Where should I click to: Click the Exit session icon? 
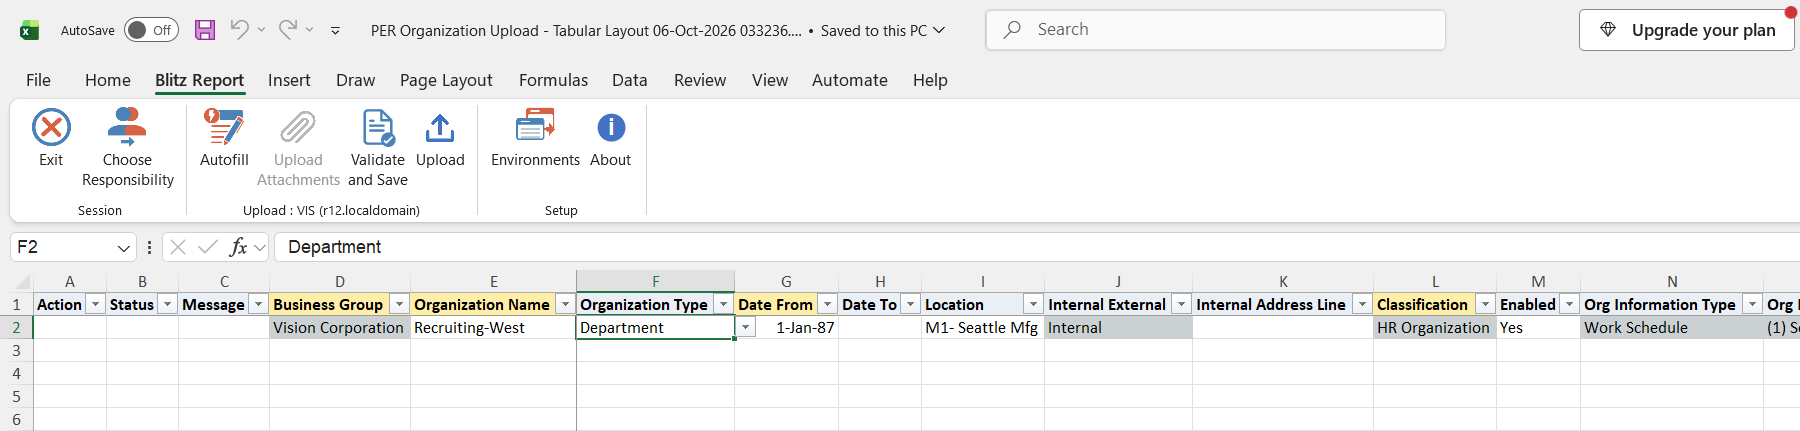click(x=51, y=128)
